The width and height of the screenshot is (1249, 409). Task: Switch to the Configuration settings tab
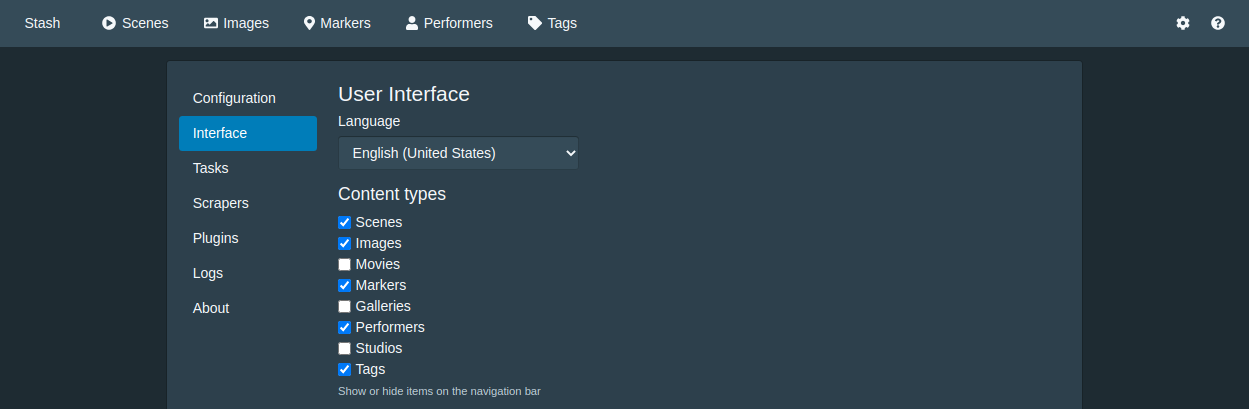234,98
